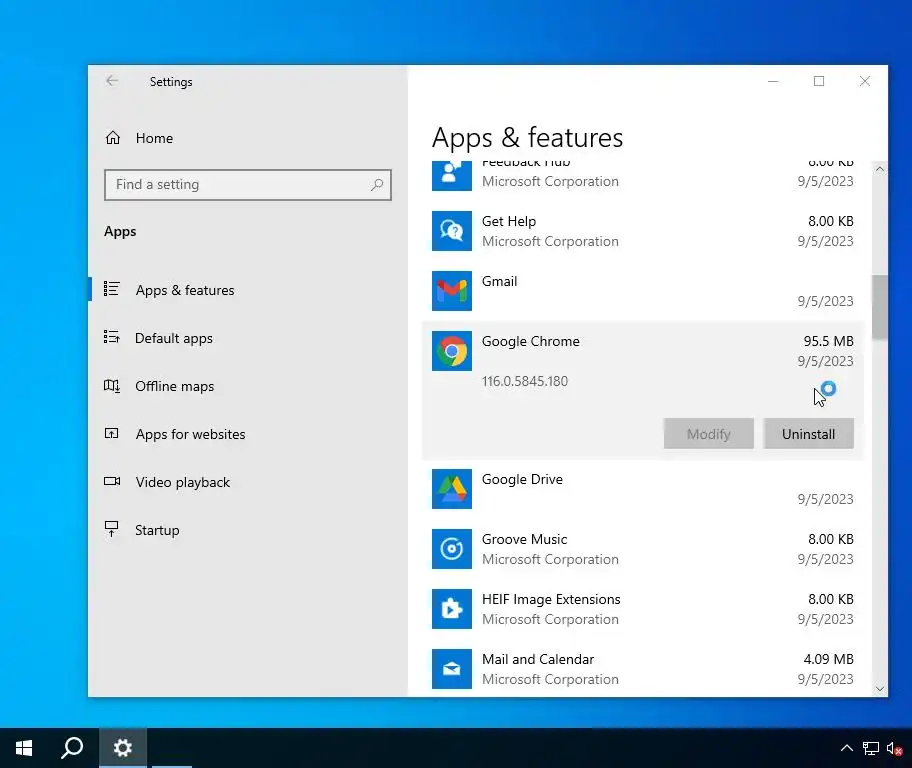Click the network tray icon
This screenshot has height=768, width=912.
click(870, 748)
